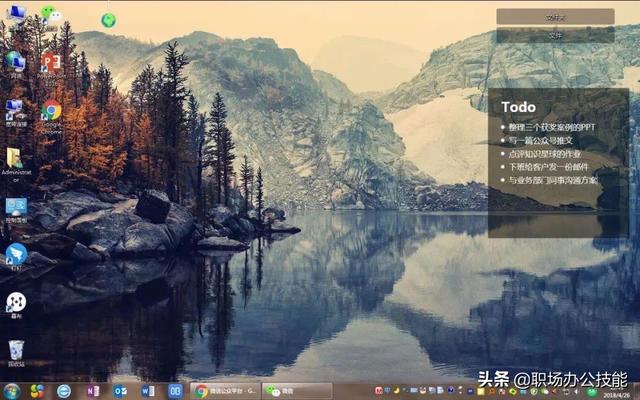Launch Word from the taskbar
This screenshot has height=400, width=640.
coord(147,391)
